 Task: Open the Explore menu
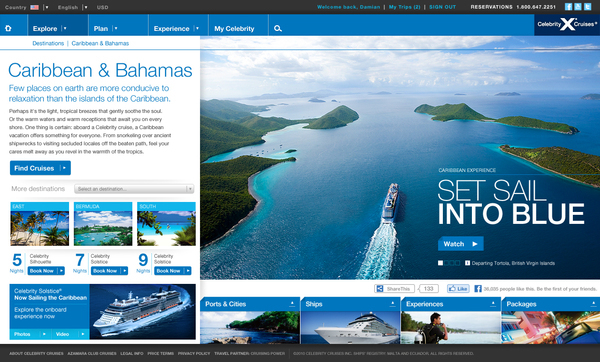(x=50, y=28)
